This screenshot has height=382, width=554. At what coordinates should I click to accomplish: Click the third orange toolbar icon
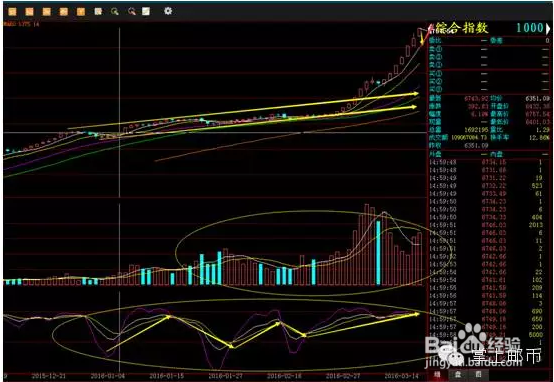[x=47, y=12]
